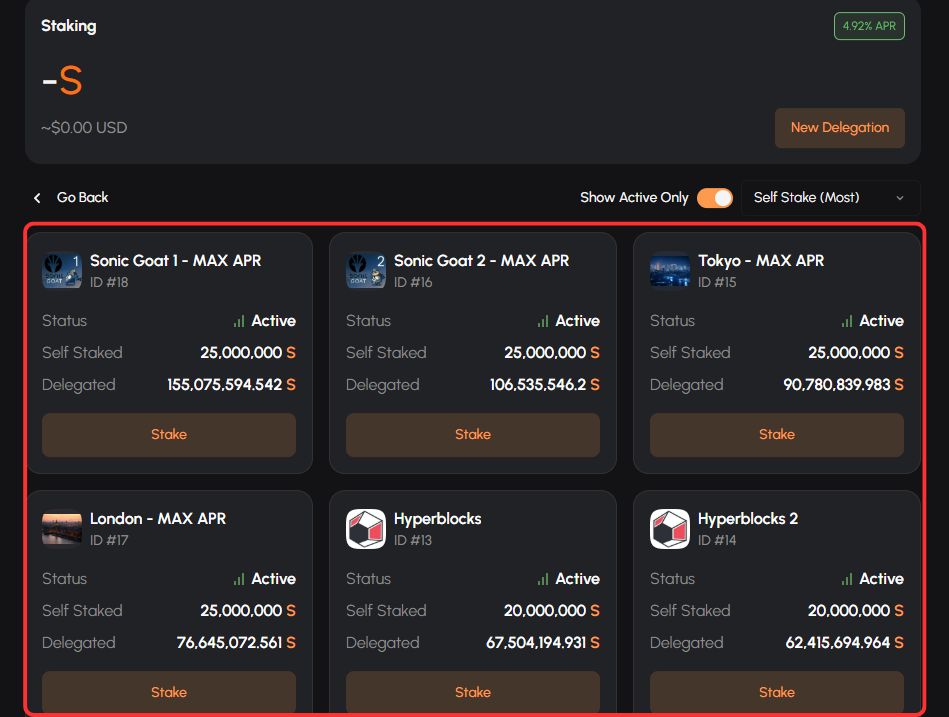Click active signal bars on Sonic Goat 2
The width and height of the screenshot is (949, 717).
pyautogui.click(x=543, y=321)
